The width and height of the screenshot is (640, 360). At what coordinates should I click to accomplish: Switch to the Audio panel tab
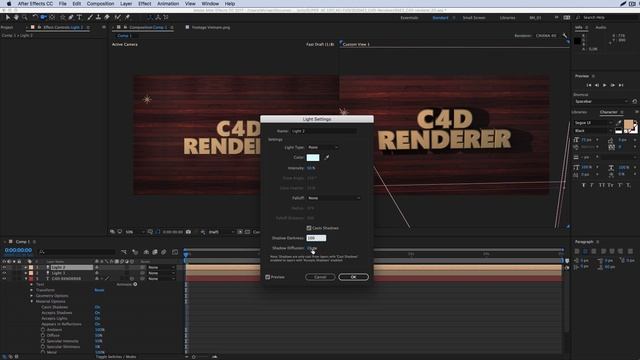coord(601,27)
